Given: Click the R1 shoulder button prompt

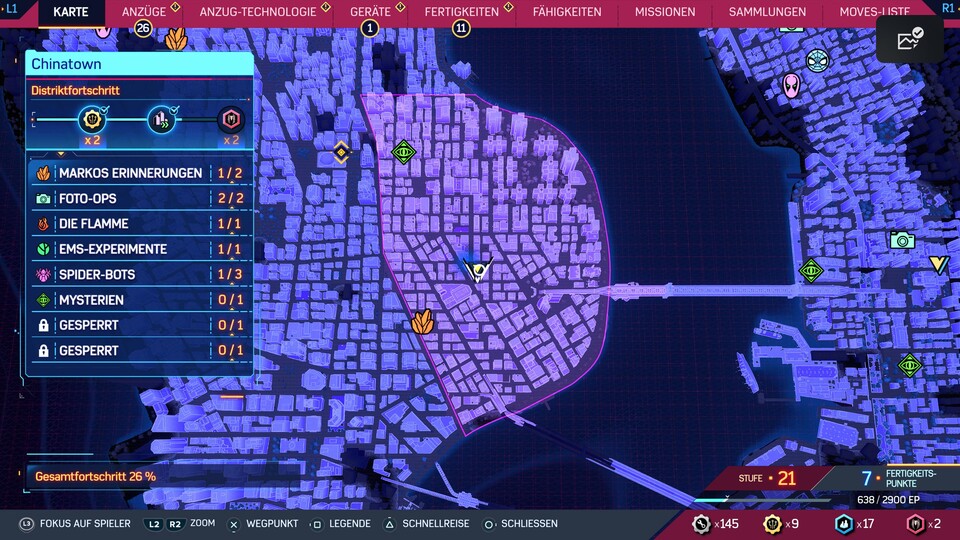Looking at the screenshot, I should tap(948, 9).
